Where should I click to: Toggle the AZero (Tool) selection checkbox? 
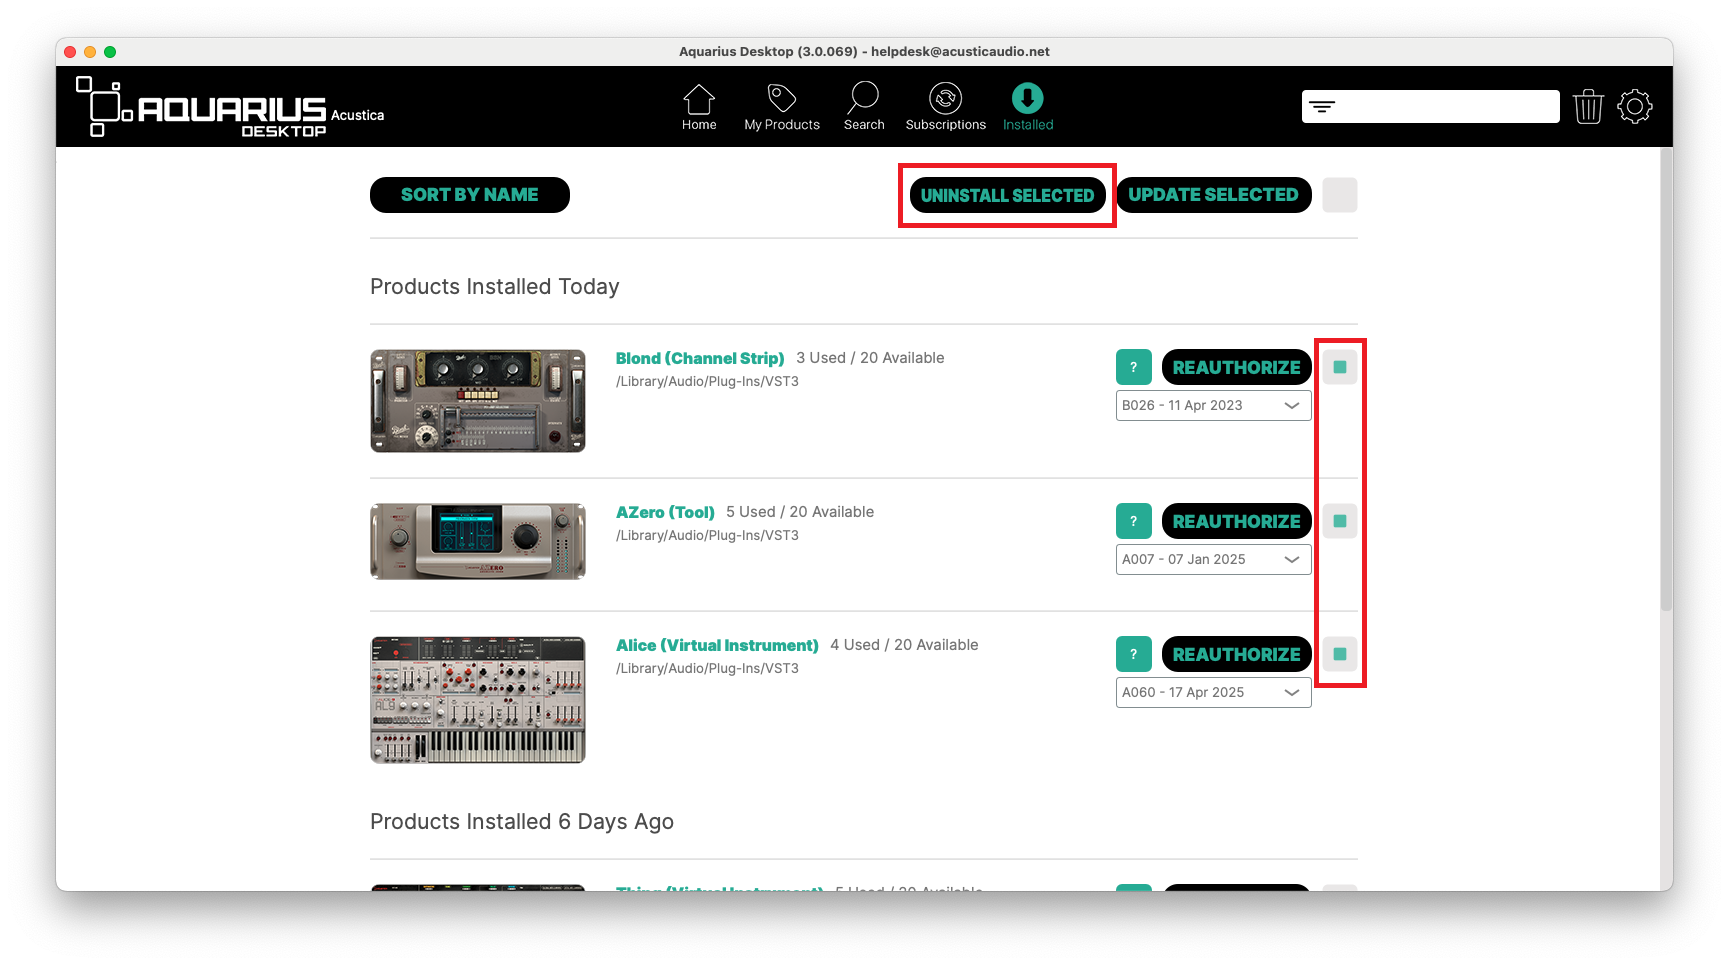pos(1340,521)
